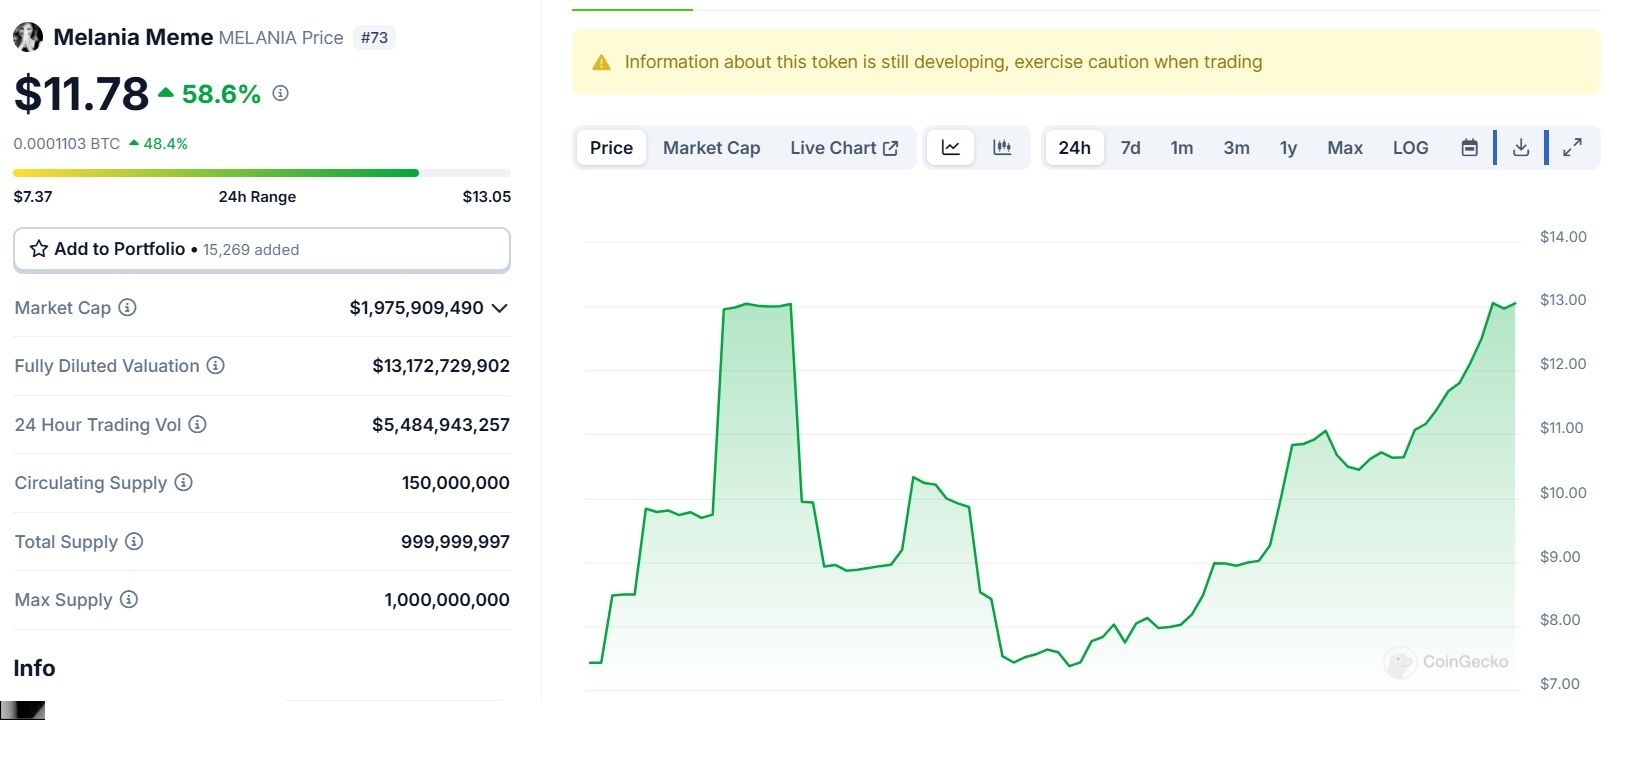The width and height of the screenshot is (1638, 780).
Task: Show Market Cap info tooltip icon
Action: pyautogui.click(x=127, y=307)
